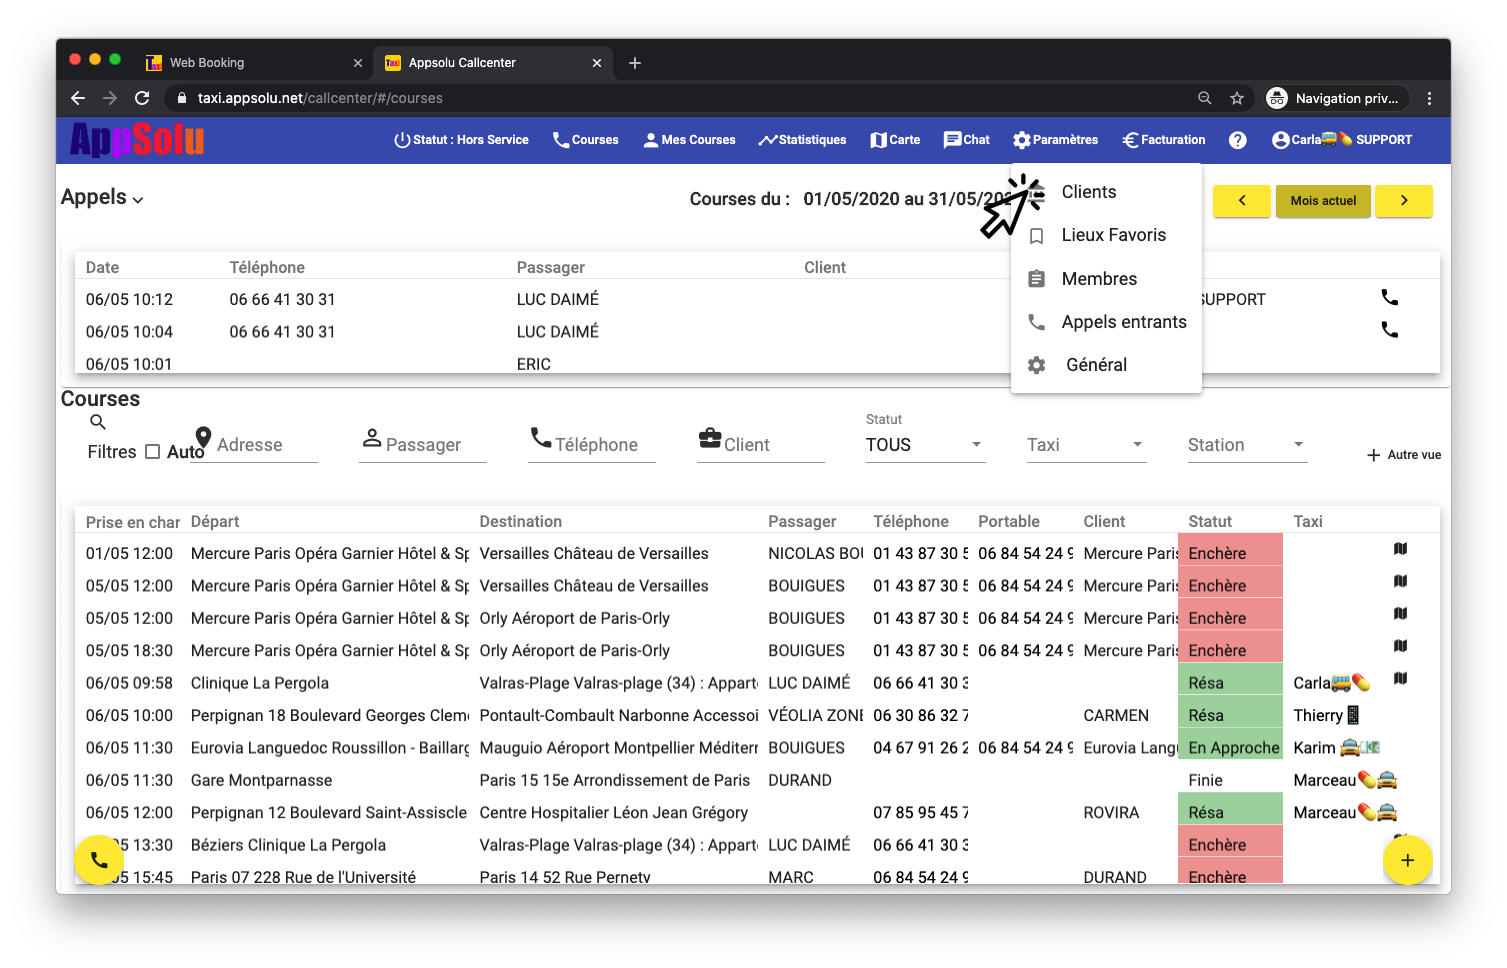Viewport: 1507px width, 968px height.
Task: Select Lieux Favoris in the Paramètres menu
Action: point(1106,235)
